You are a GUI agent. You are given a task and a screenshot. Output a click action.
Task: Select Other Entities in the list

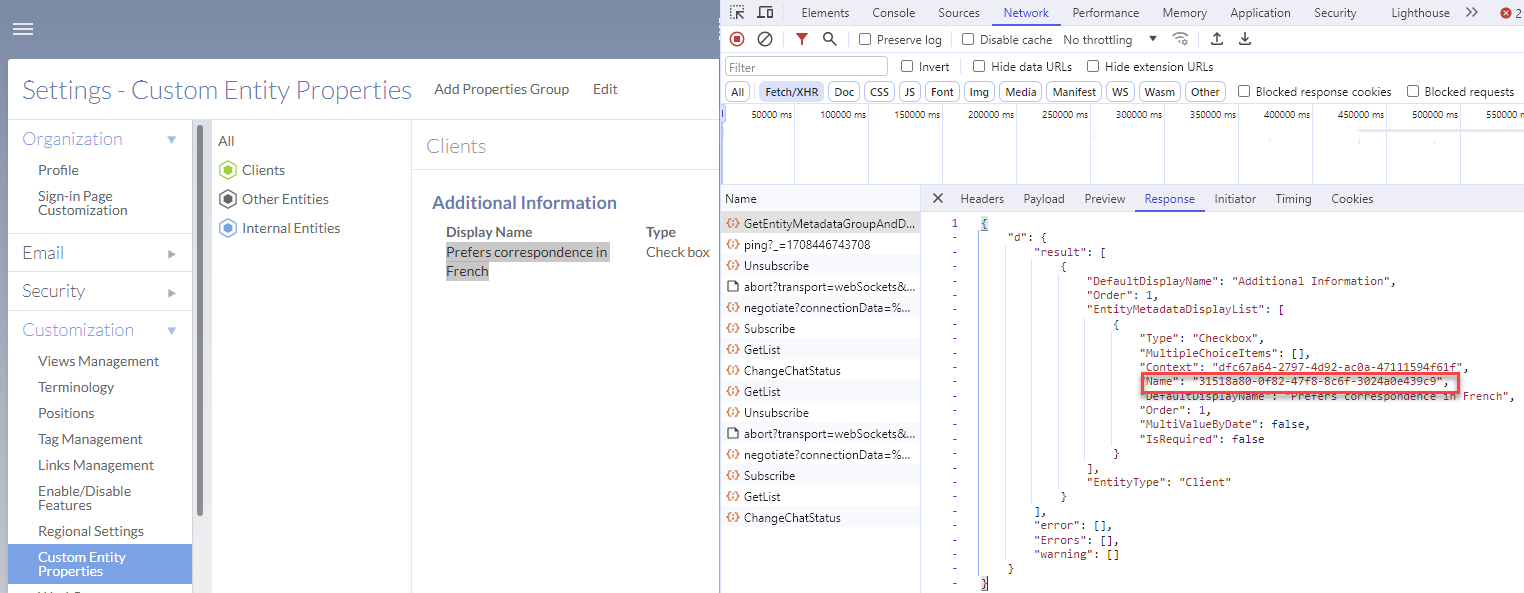coord(284,199)
